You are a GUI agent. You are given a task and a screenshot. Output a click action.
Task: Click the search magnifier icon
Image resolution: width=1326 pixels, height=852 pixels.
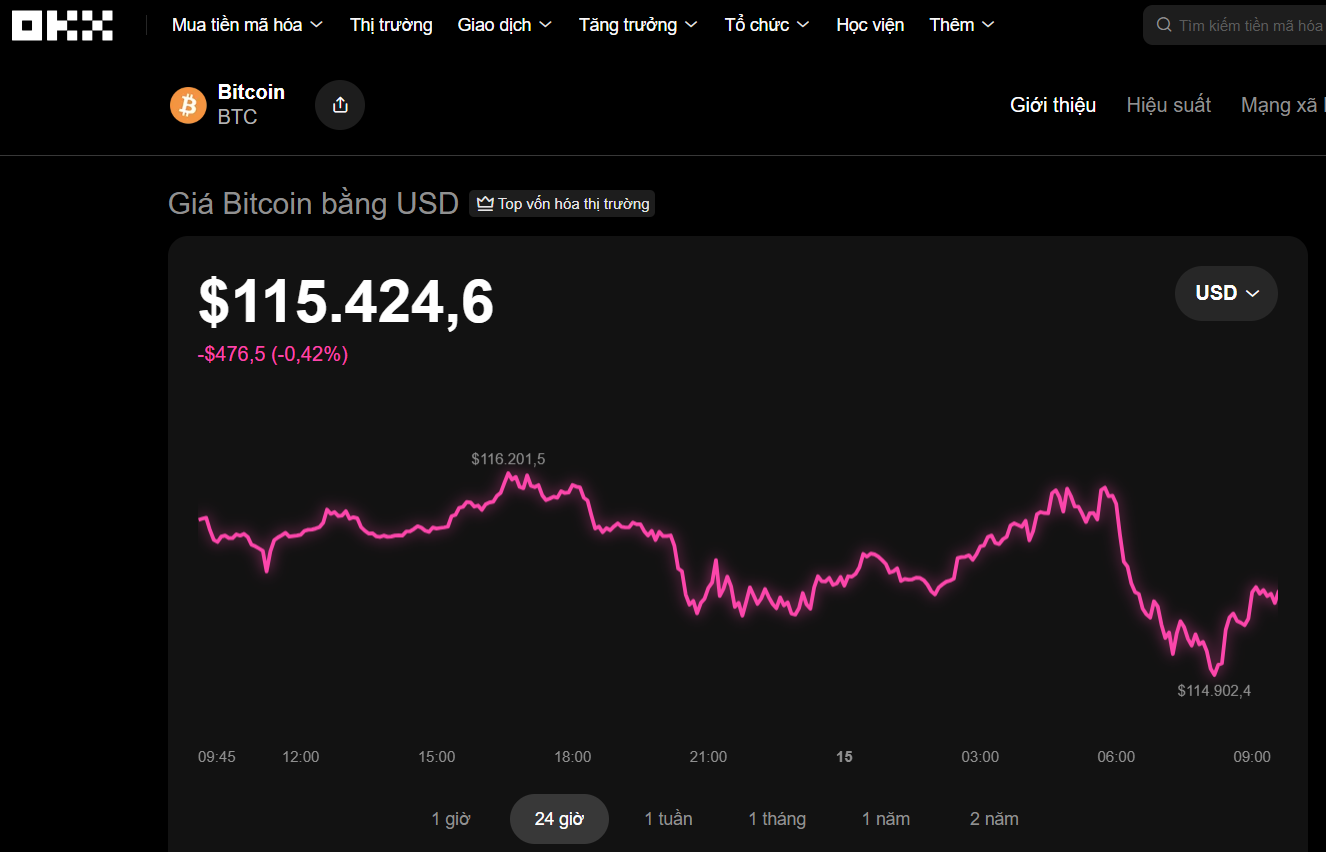tap(1164, 25)
